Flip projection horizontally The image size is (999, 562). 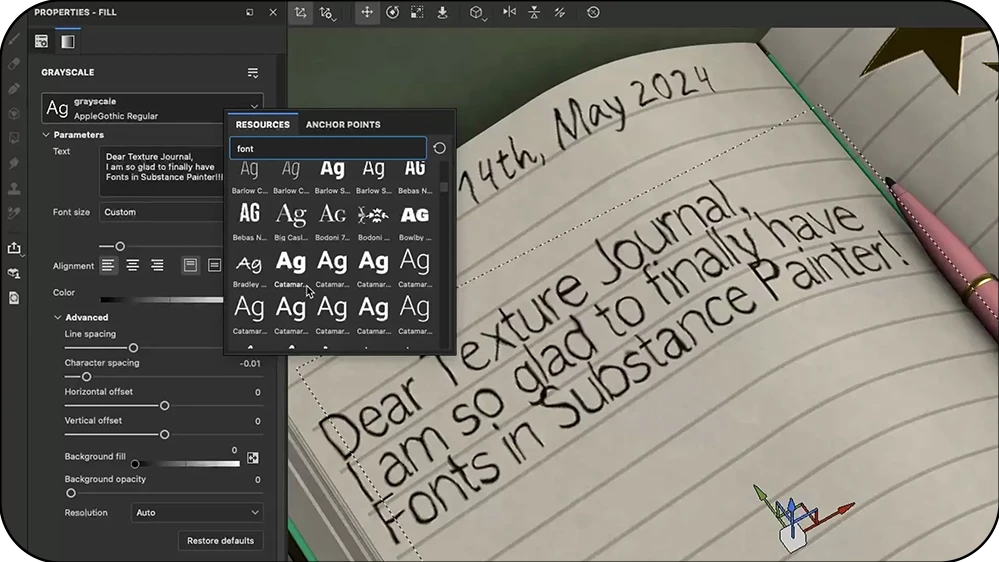pyautogui.click(x=510, y=12)
